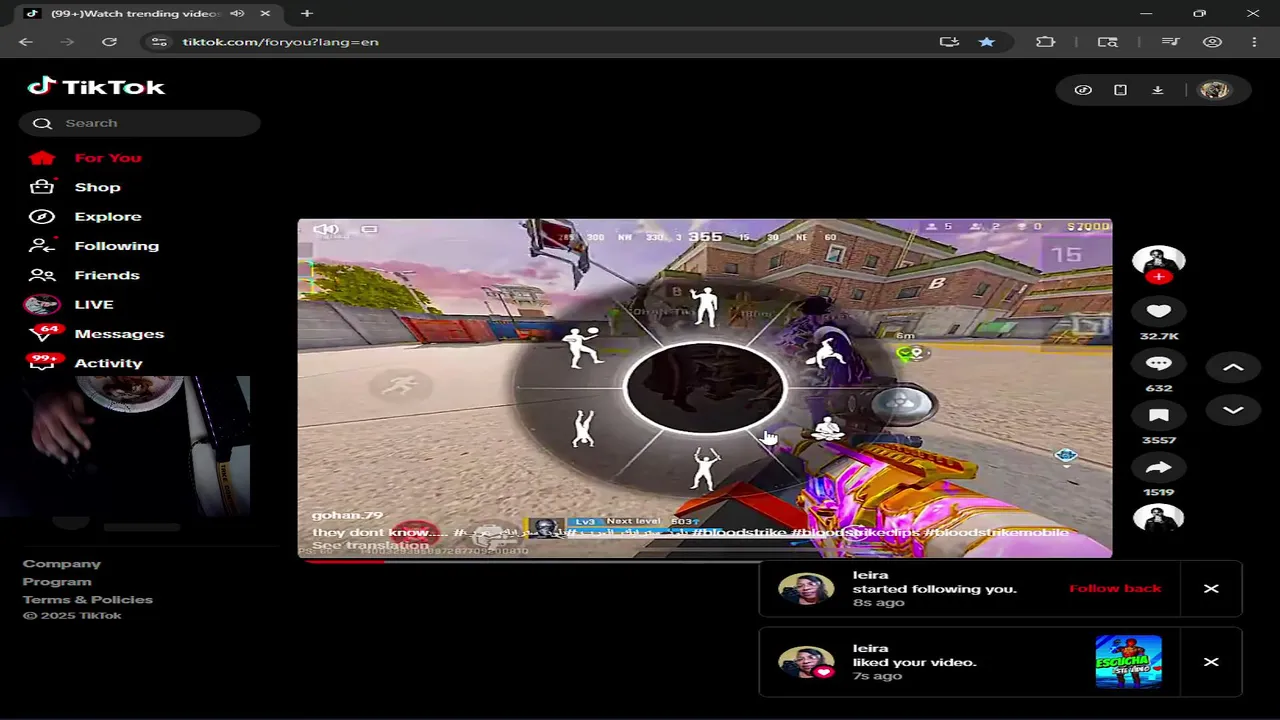
Task: Follow the creator with the red plus badge
Action: coord(1158,277)
